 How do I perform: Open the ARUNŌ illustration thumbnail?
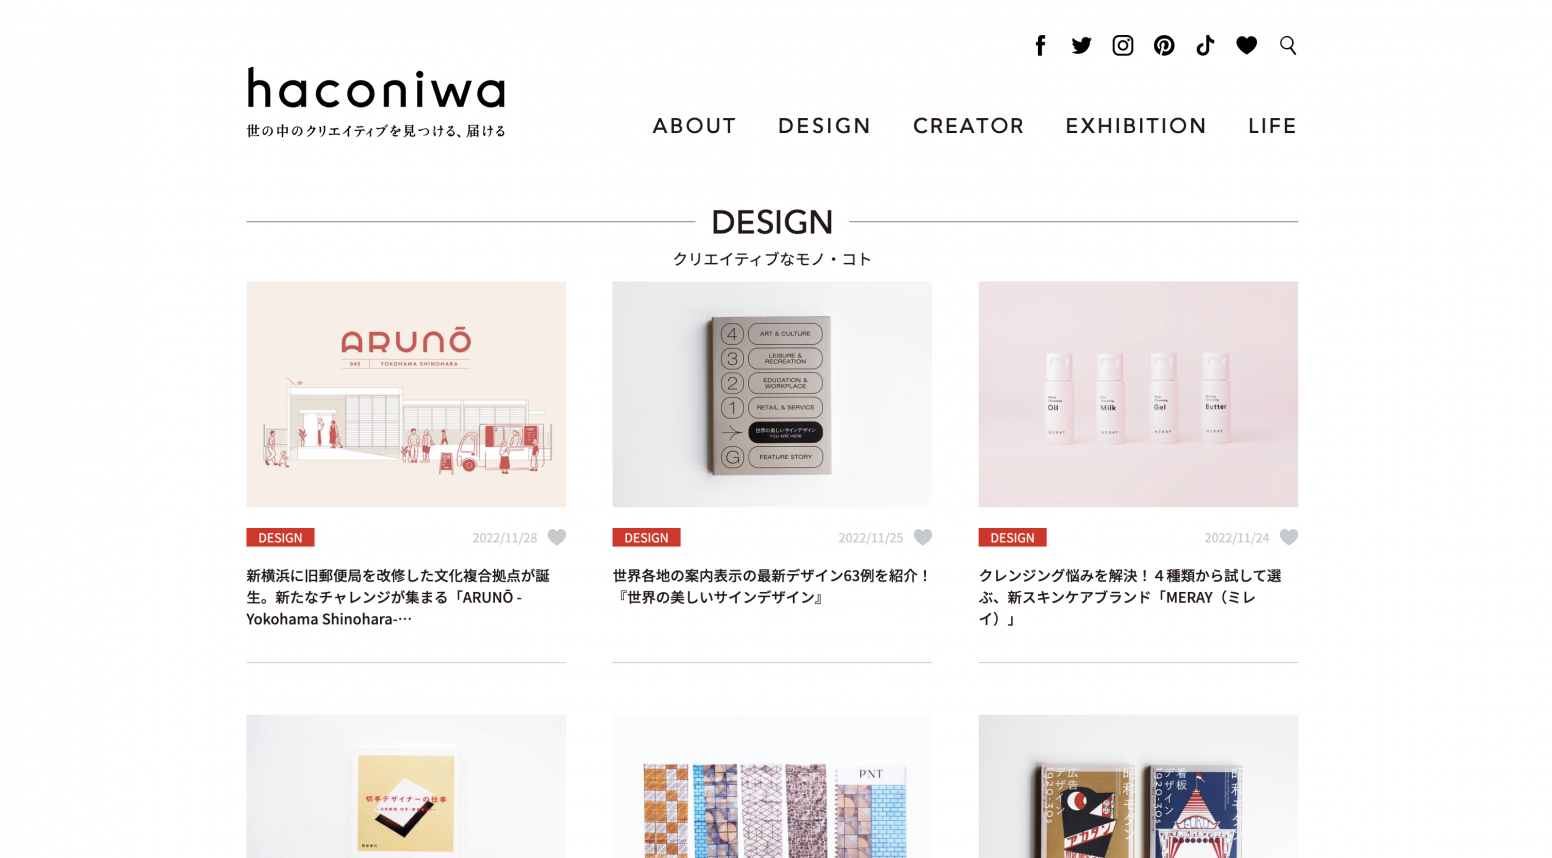pyautogui.click(x=406, y=394)
